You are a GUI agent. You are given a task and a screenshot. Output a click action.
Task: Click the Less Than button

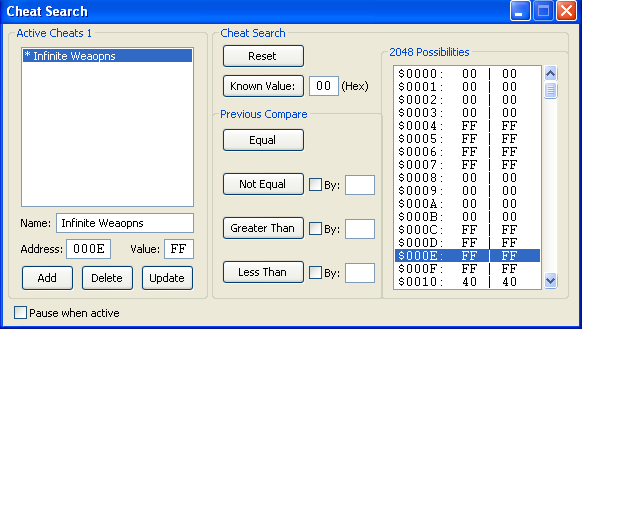[263, 272]
